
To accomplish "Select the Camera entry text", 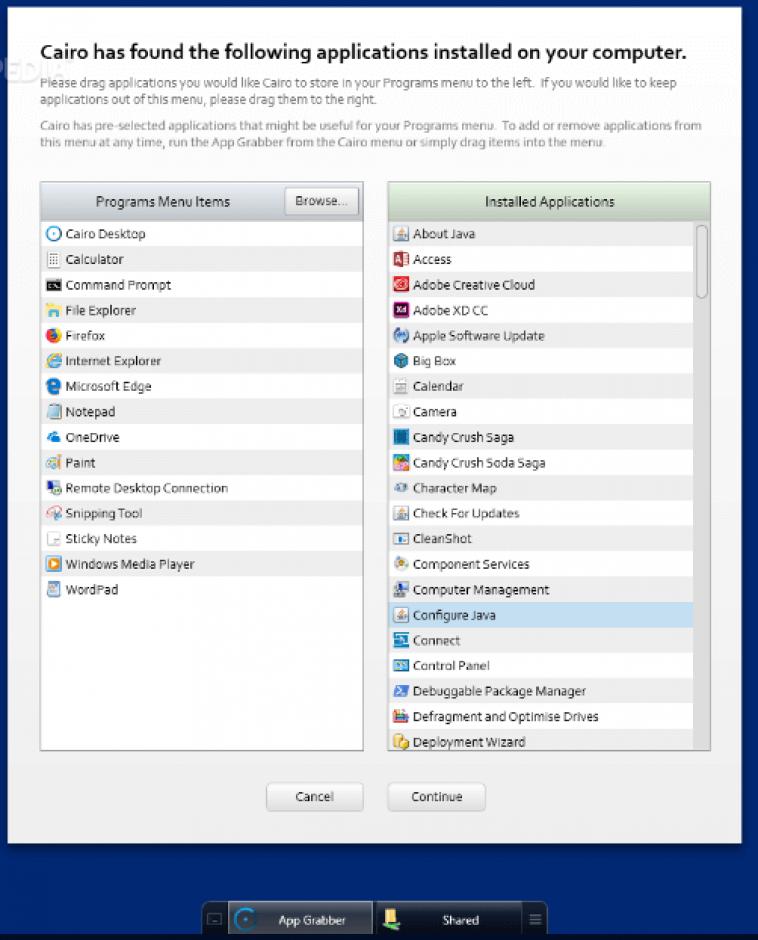I will 435,412.
